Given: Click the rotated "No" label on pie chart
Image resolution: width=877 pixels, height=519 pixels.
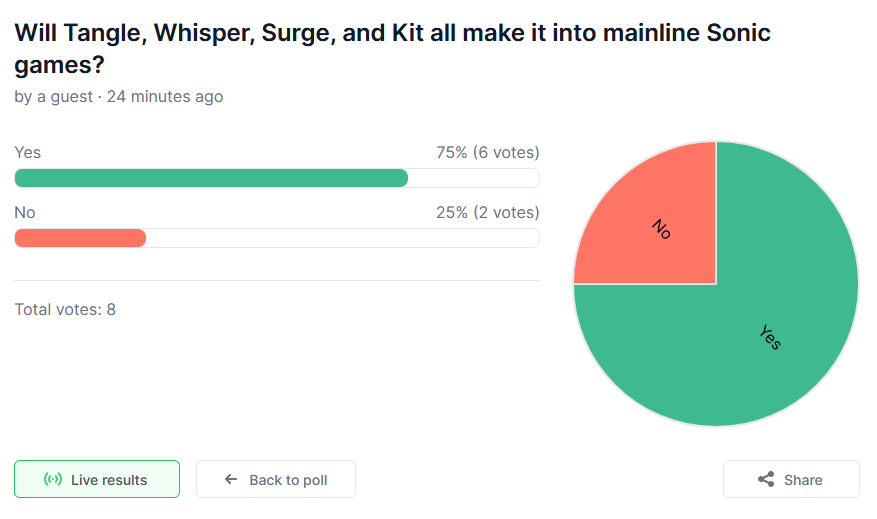Looking at the screenshot, I should click(661, 228).
